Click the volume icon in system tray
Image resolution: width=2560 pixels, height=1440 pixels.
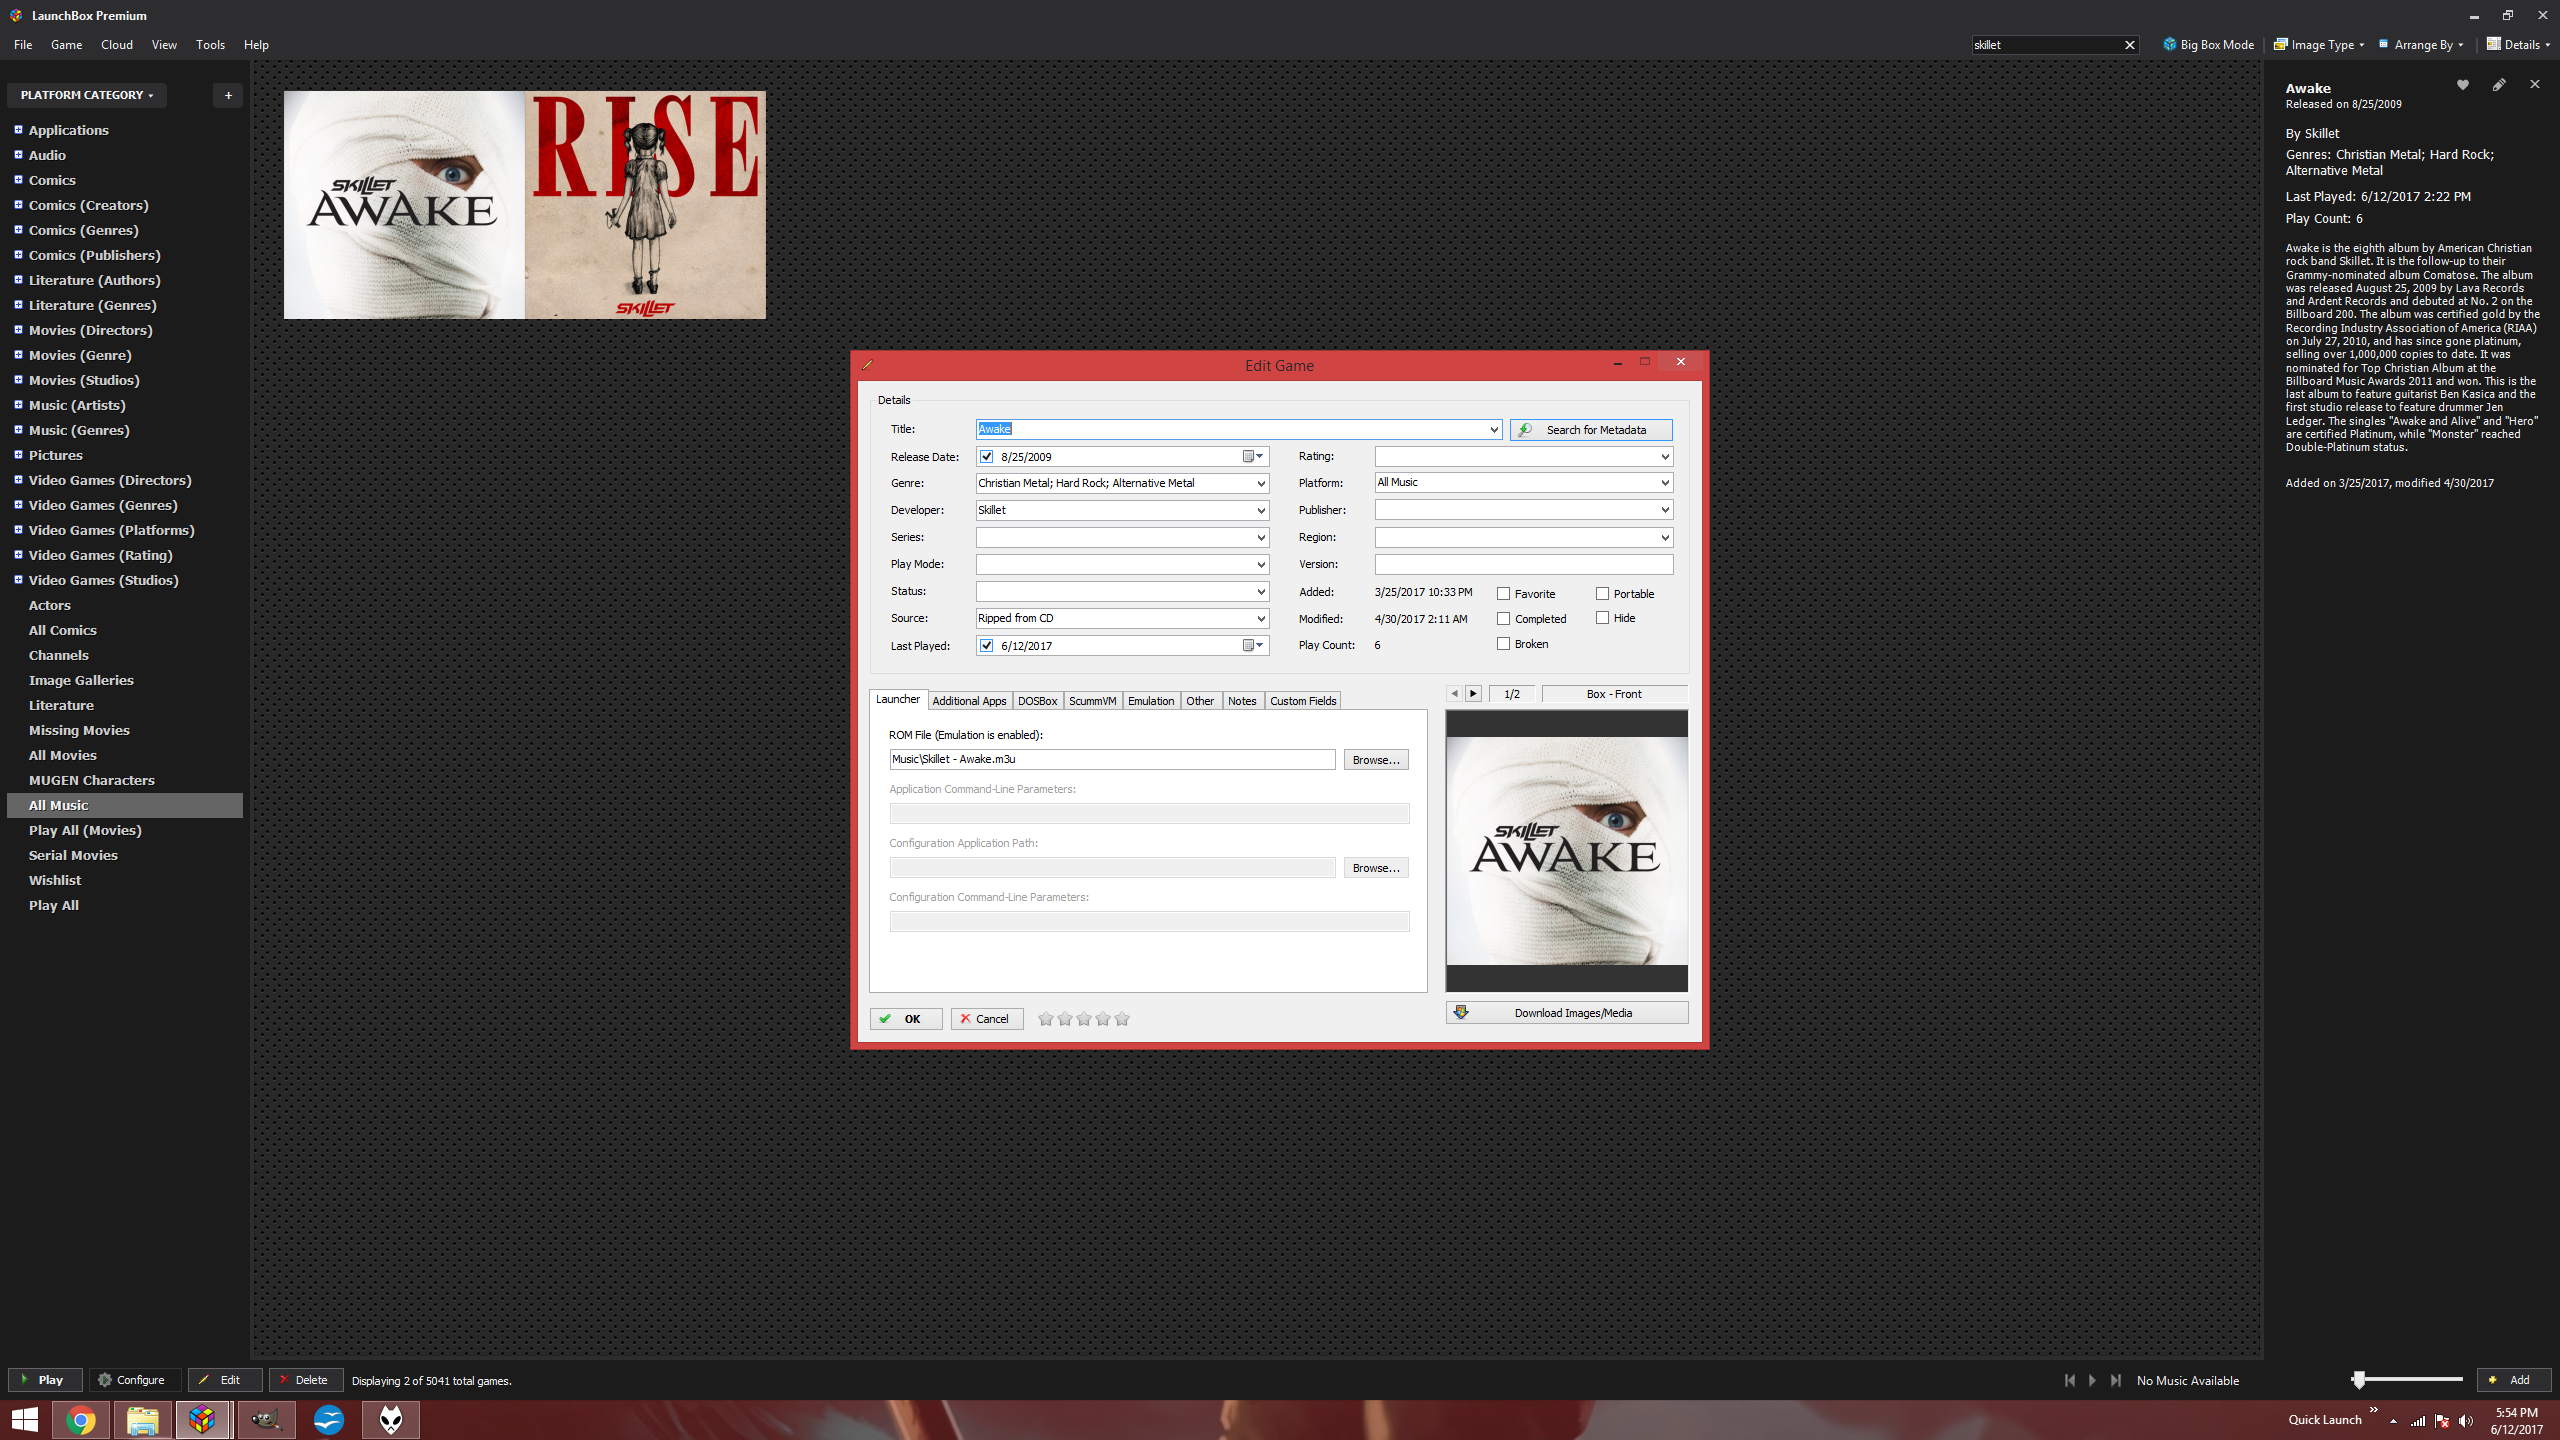pos(2466,1421)
